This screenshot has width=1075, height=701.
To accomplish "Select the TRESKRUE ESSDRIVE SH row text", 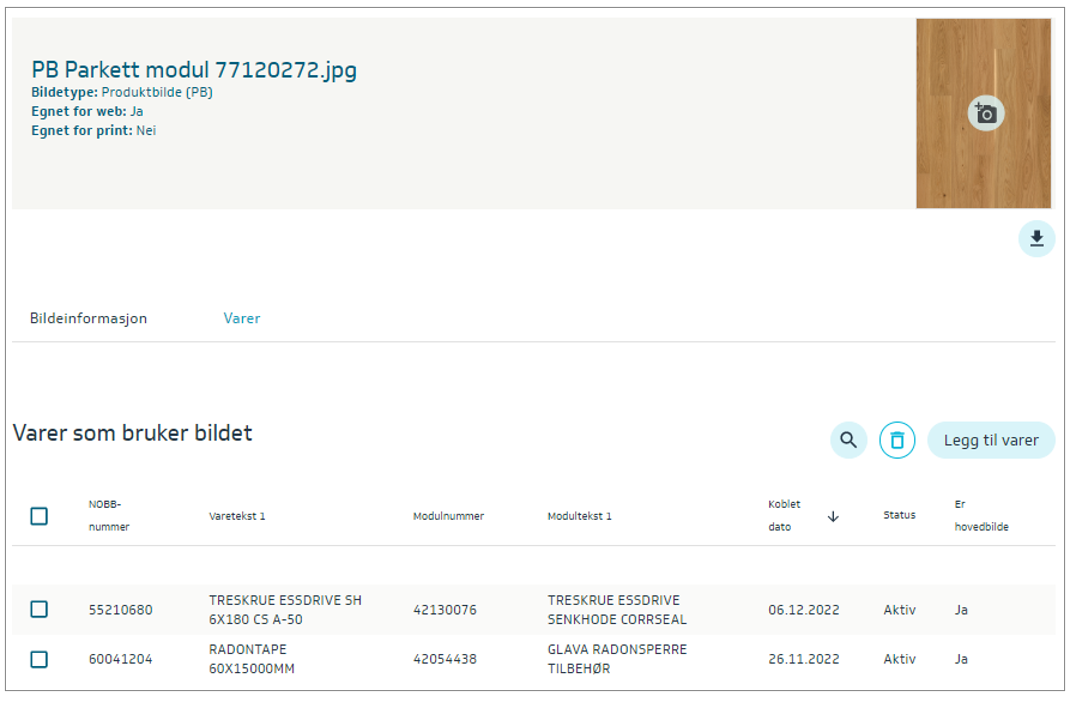I will (x=285, y=609).
